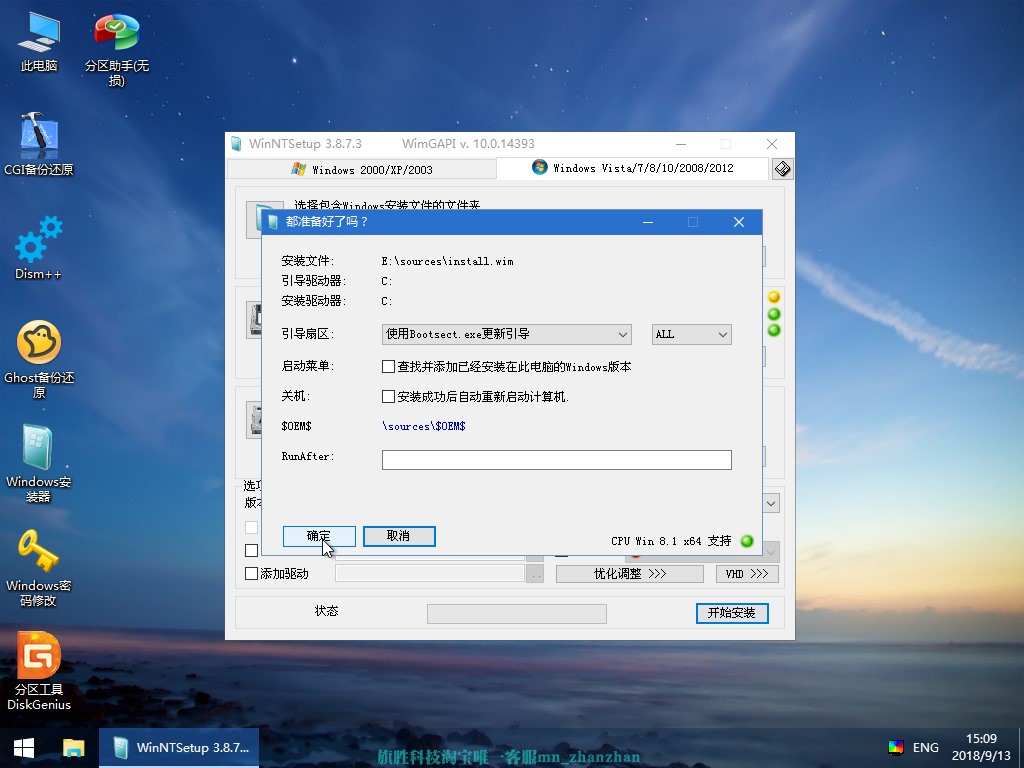1024x768 pixels.
Task: Confirm with the 确定 button
Action: click(319, 536)
